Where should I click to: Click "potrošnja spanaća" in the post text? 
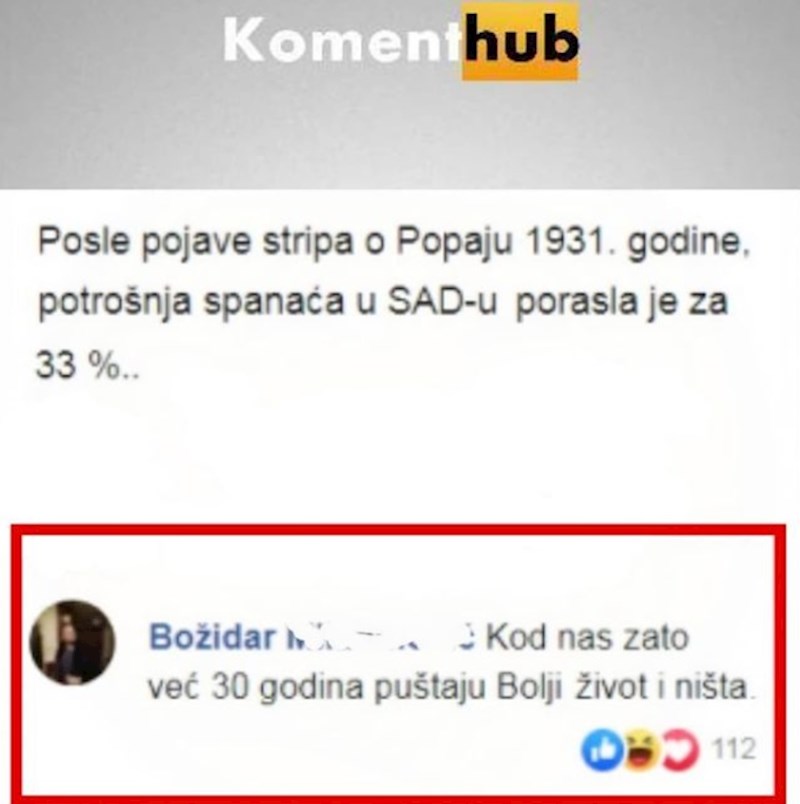pos(191,303)
